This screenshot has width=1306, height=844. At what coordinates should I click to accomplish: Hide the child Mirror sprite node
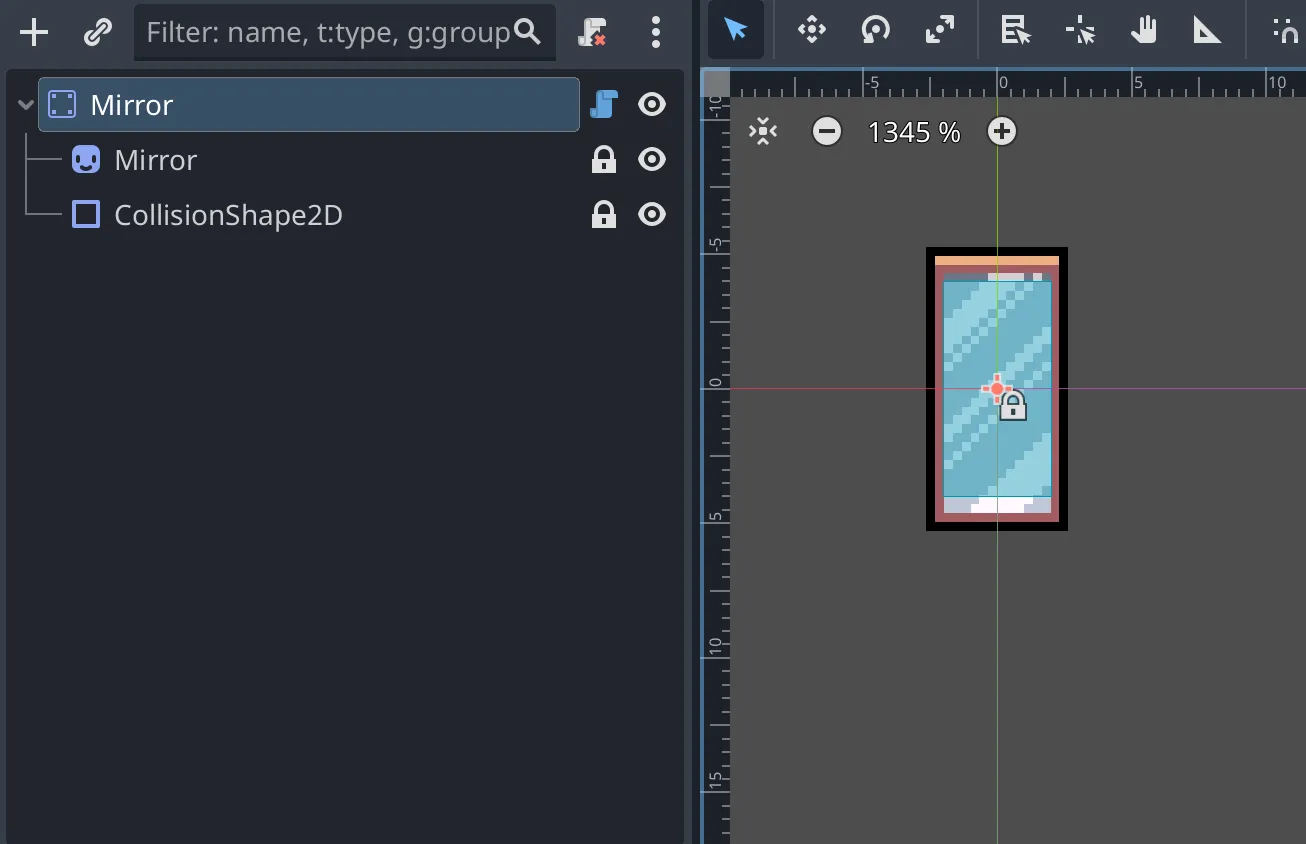click(652, 160)
